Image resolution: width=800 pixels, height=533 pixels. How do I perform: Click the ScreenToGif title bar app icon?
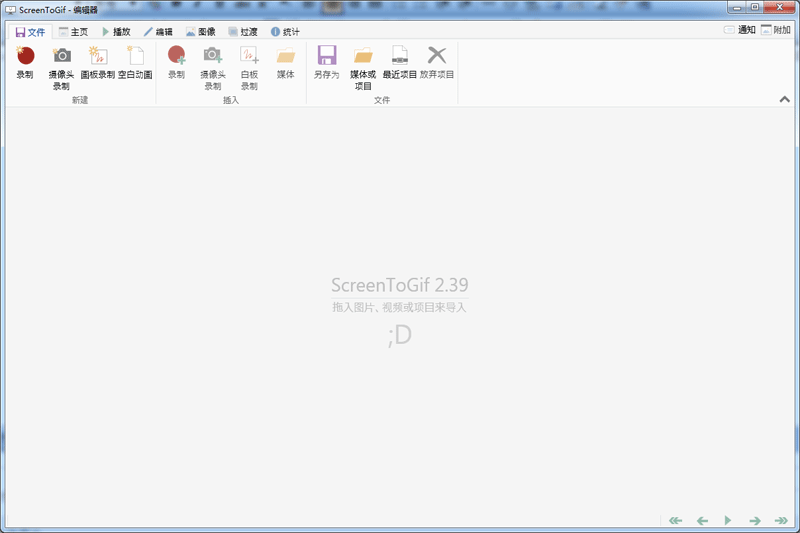click(10, 10)
